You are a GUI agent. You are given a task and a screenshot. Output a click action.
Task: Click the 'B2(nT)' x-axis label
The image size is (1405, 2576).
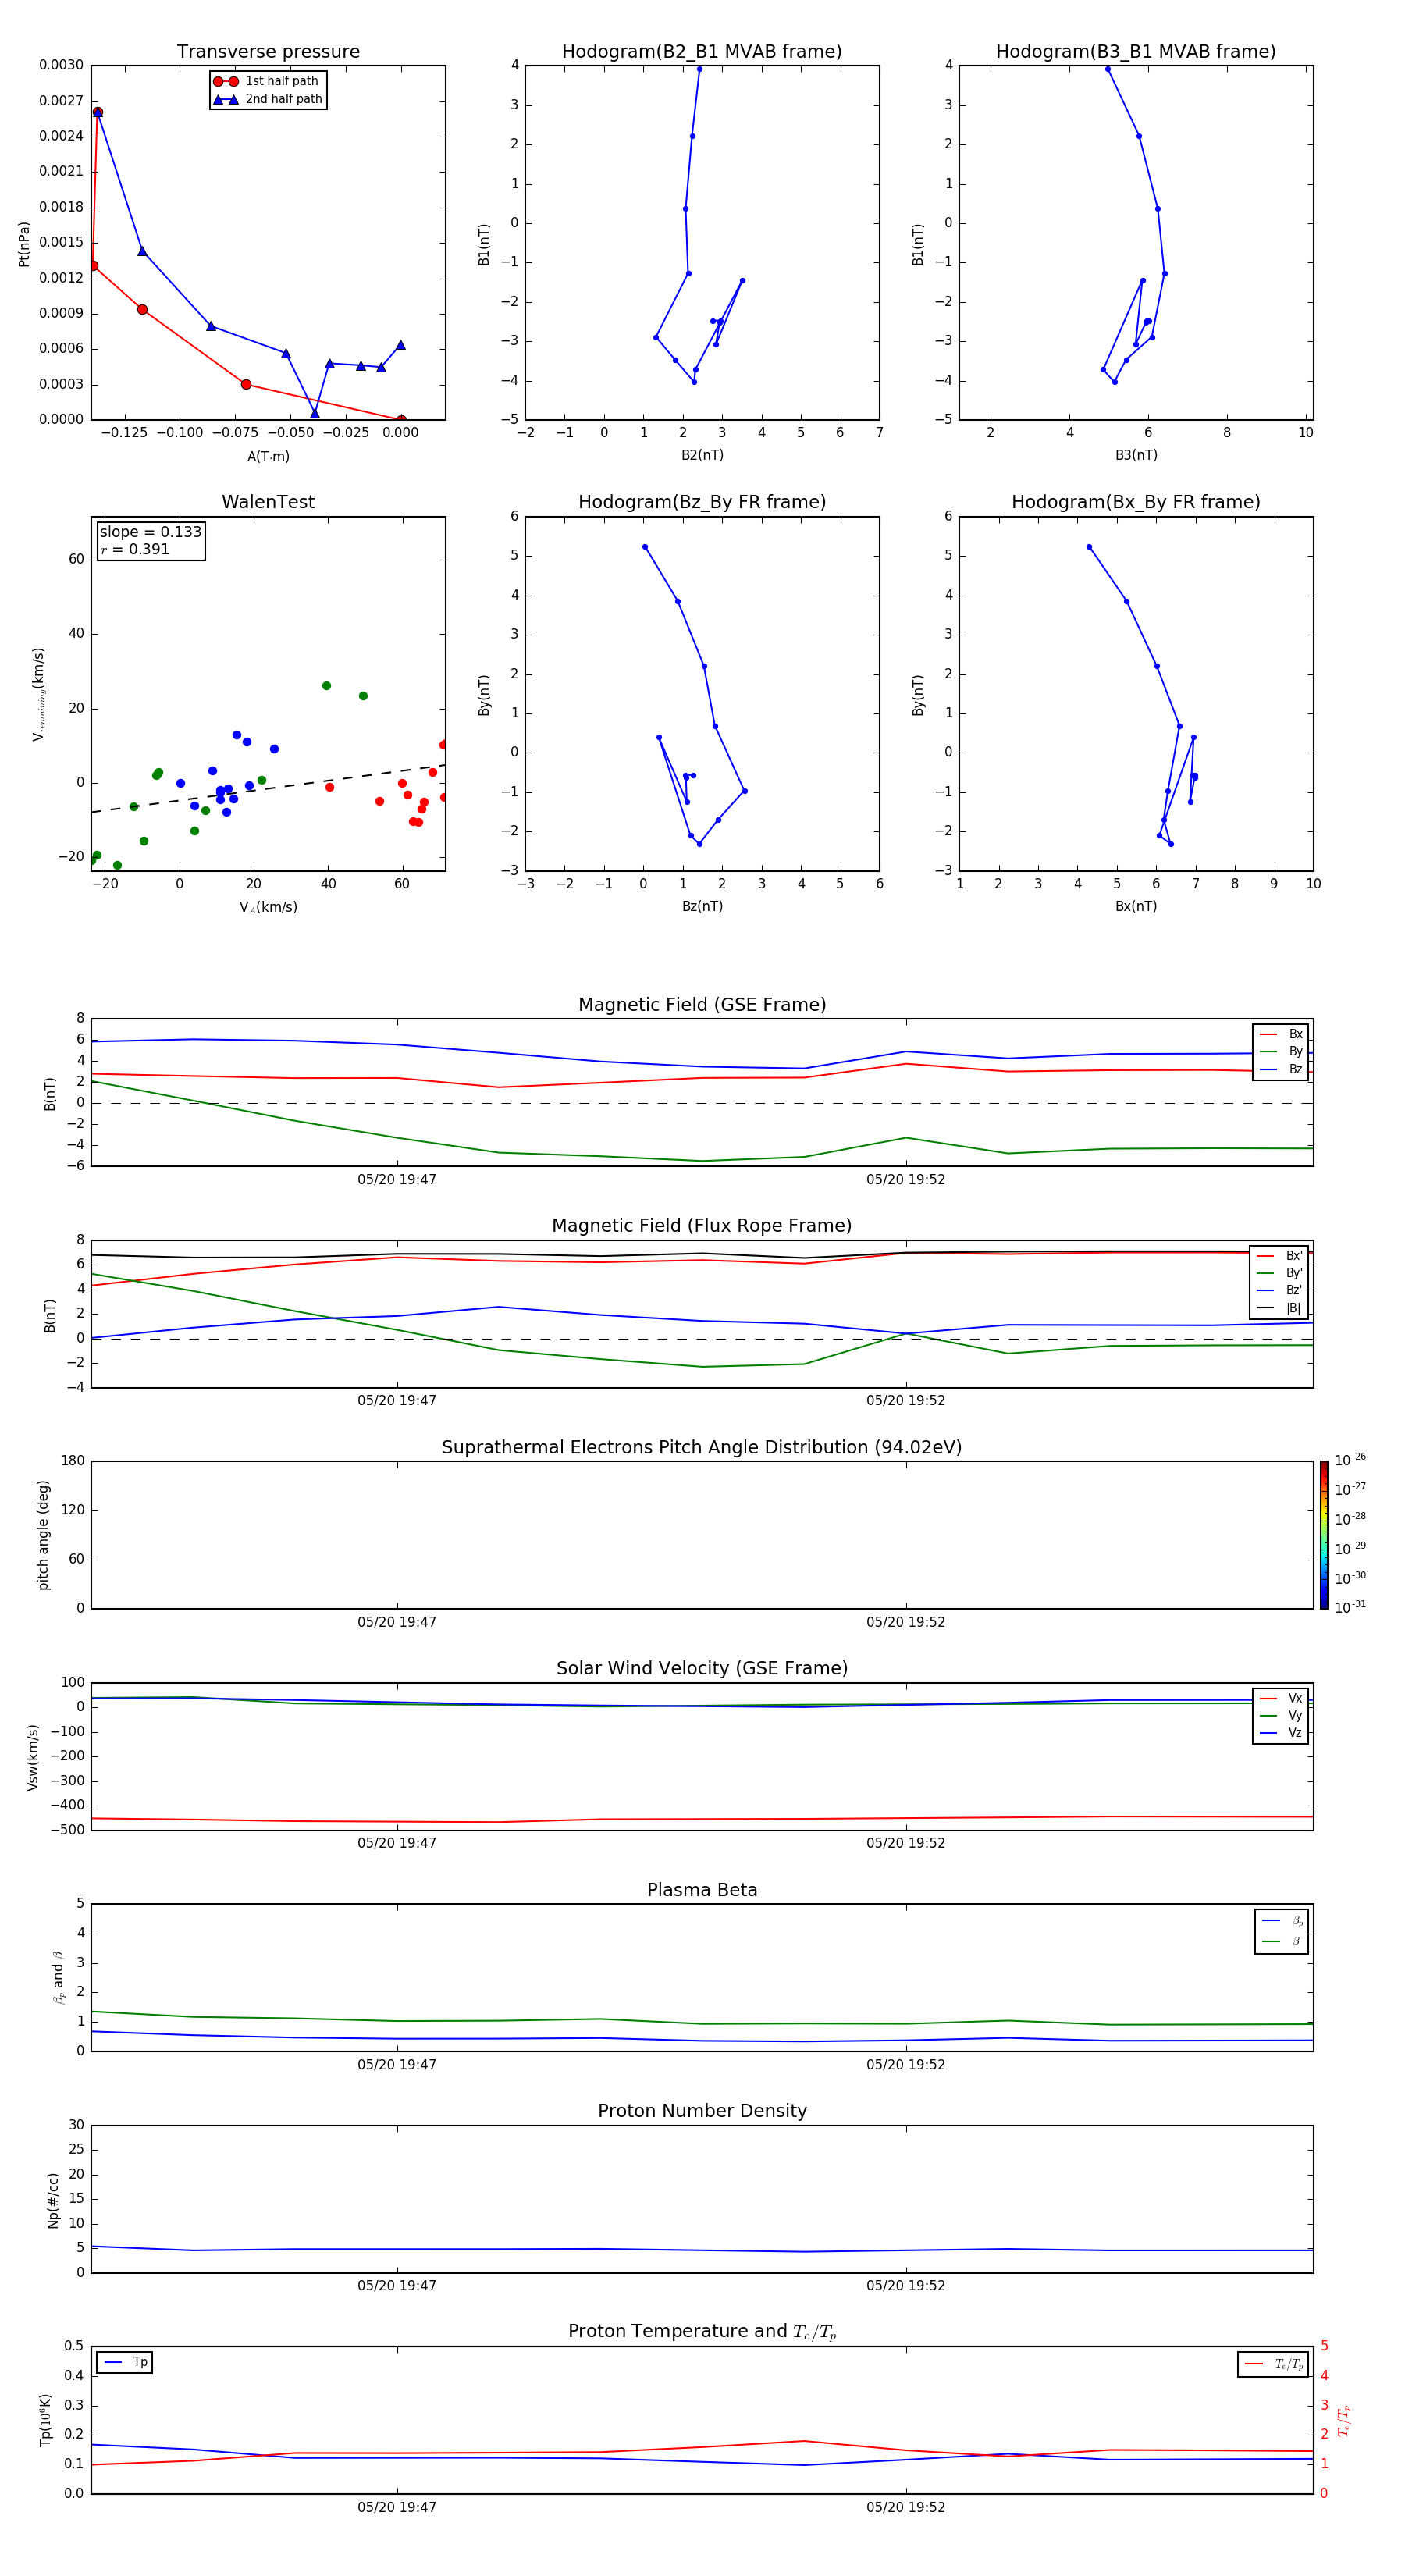pos(702,455)
